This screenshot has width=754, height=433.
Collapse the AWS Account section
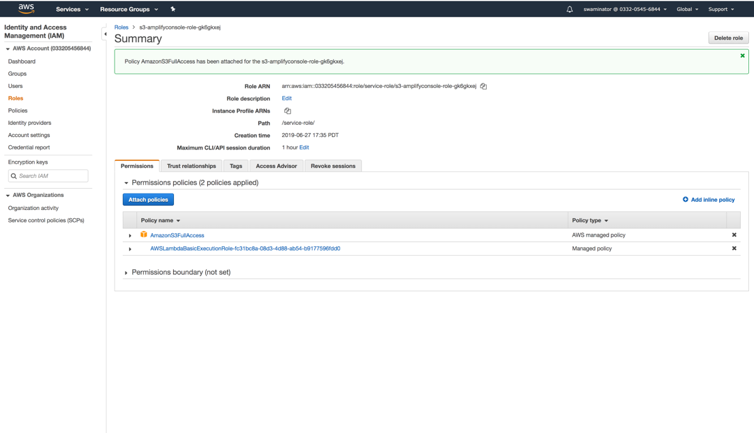[8, 49]
